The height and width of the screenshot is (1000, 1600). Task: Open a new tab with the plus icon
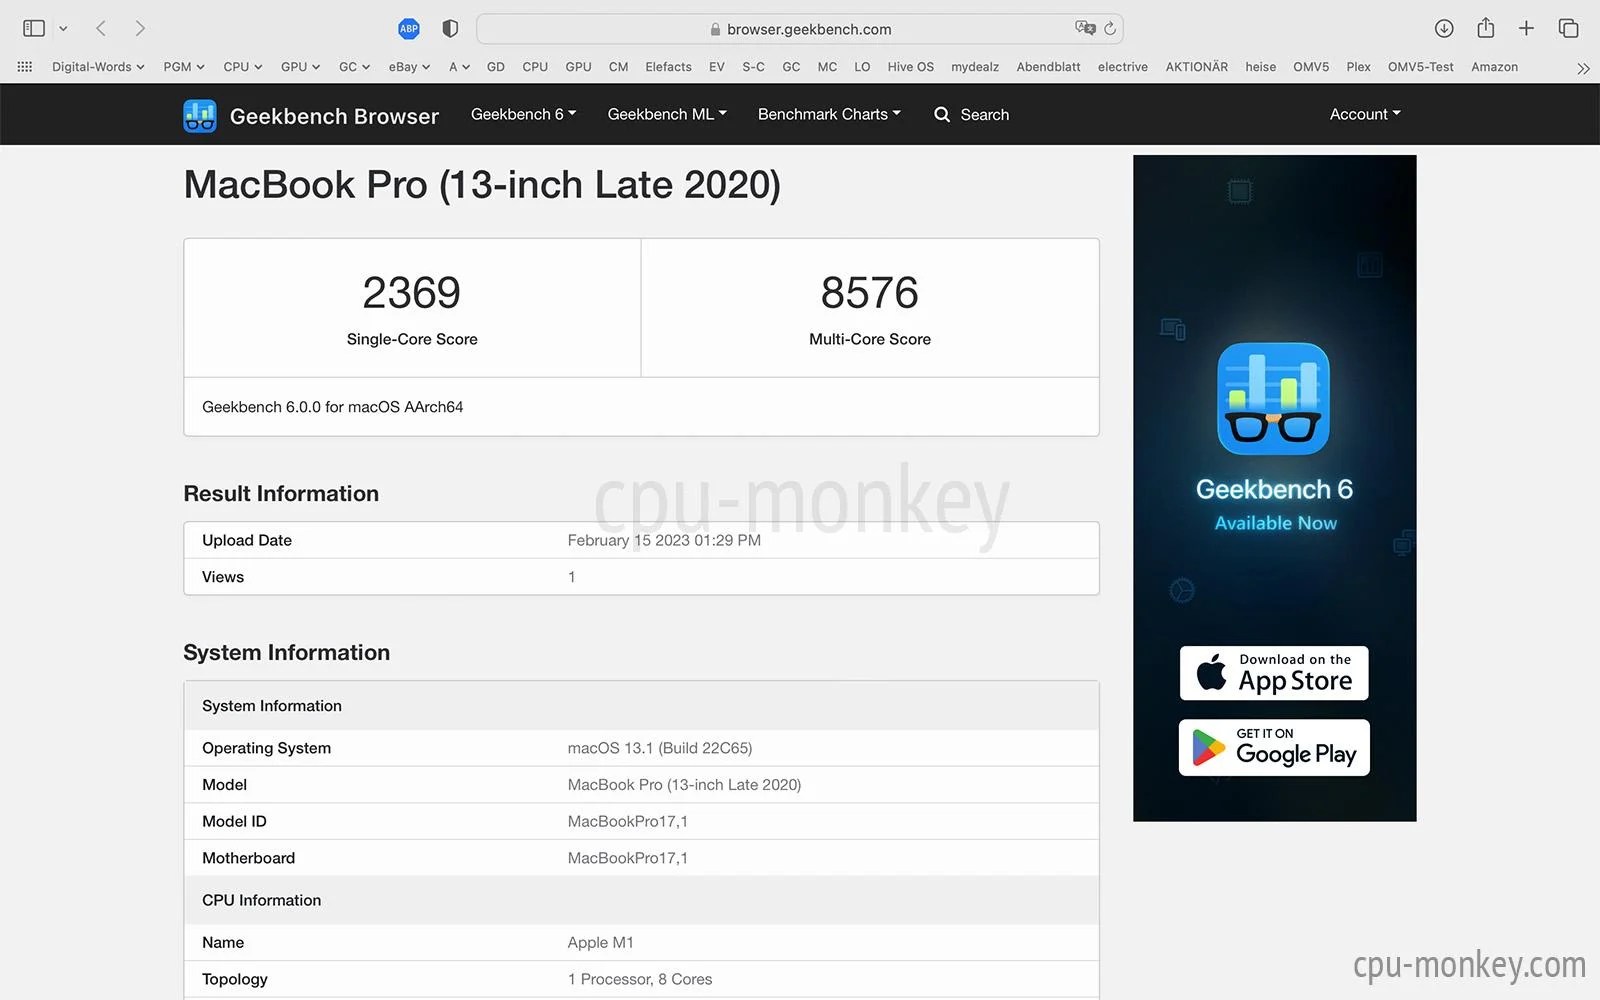[x=1526, y=28]
